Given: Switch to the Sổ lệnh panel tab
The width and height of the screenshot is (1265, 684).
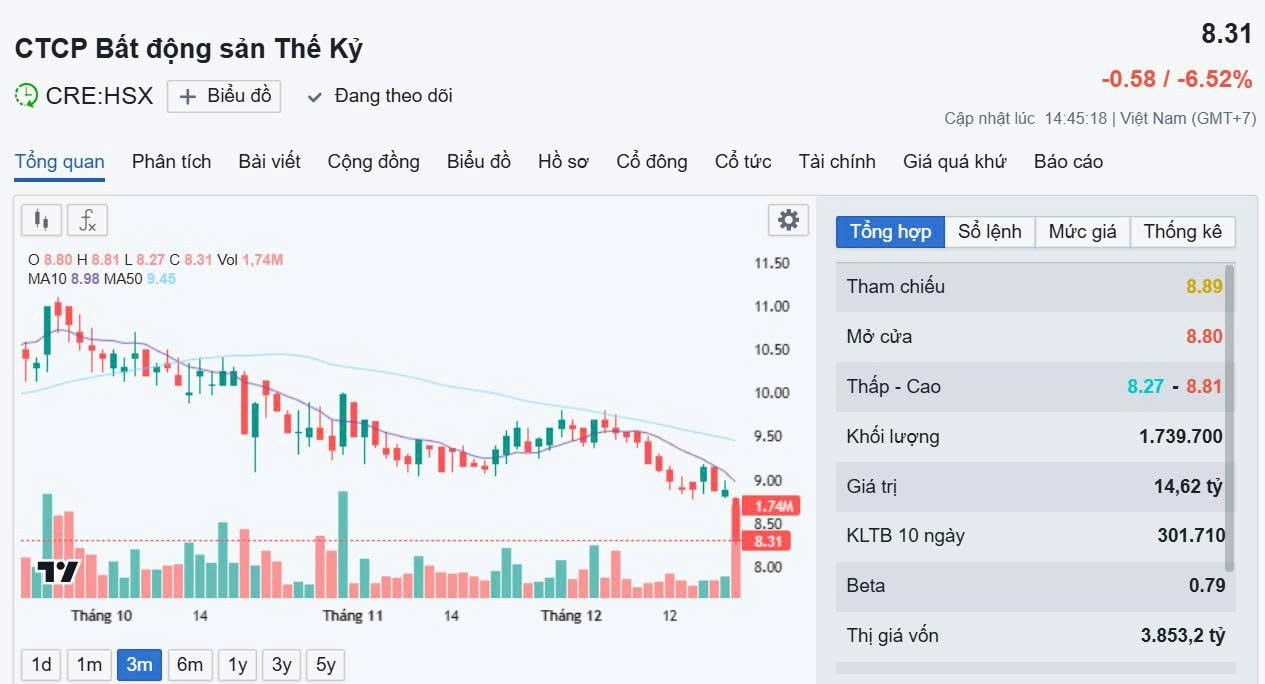Looking at the screenshot, I should 989,232.
